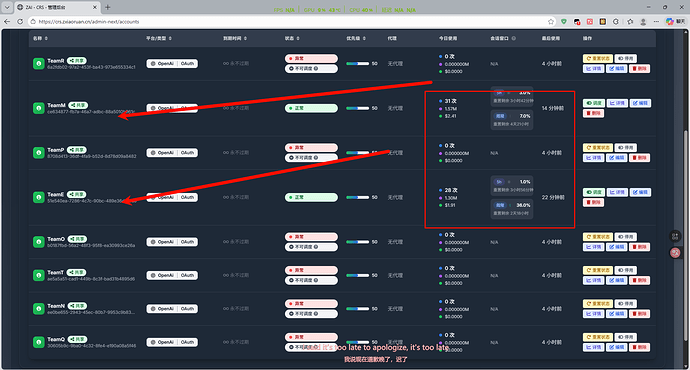Click the shared badge next to TeamO
This screenshot has height=370, width=690.
(77, 239)
